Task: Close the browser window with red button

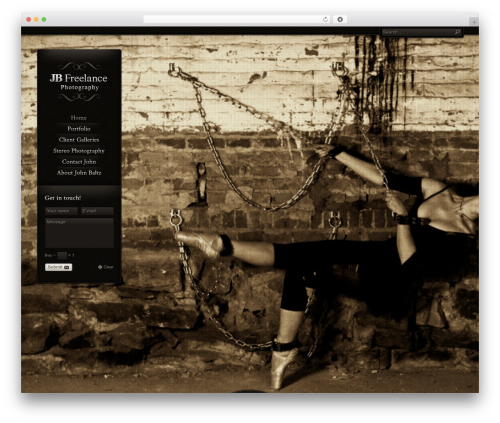Action: (29, 19)
